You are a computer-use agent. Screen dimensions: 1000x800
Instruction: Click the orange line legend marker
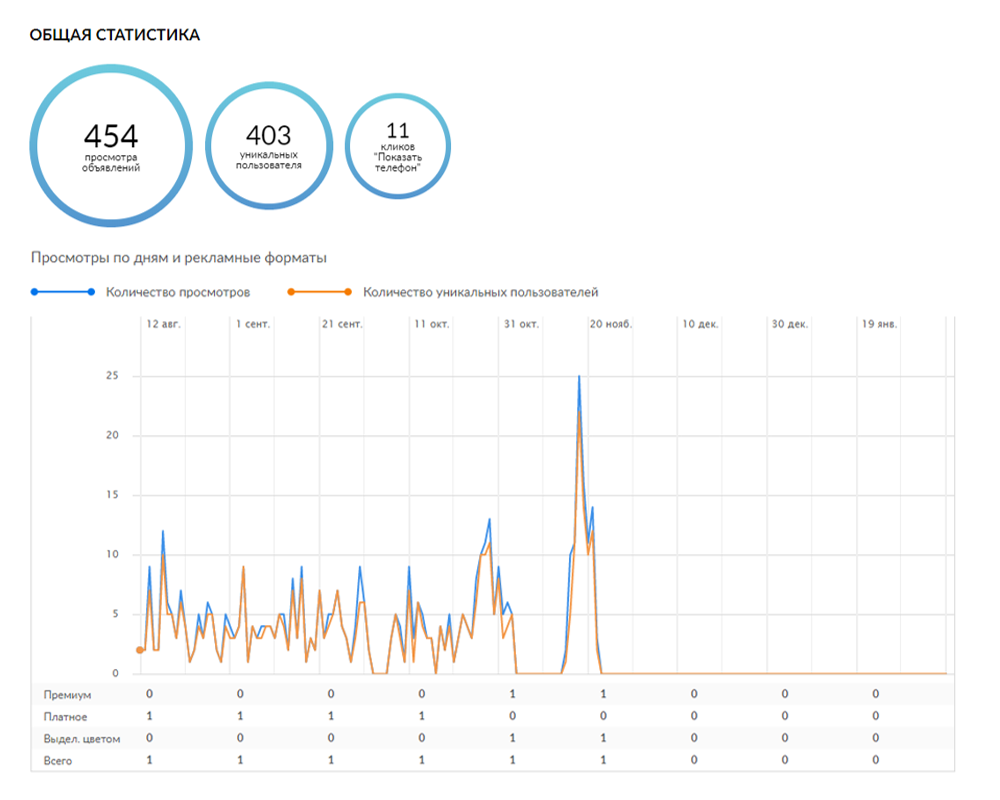click(x=320, y=292)
